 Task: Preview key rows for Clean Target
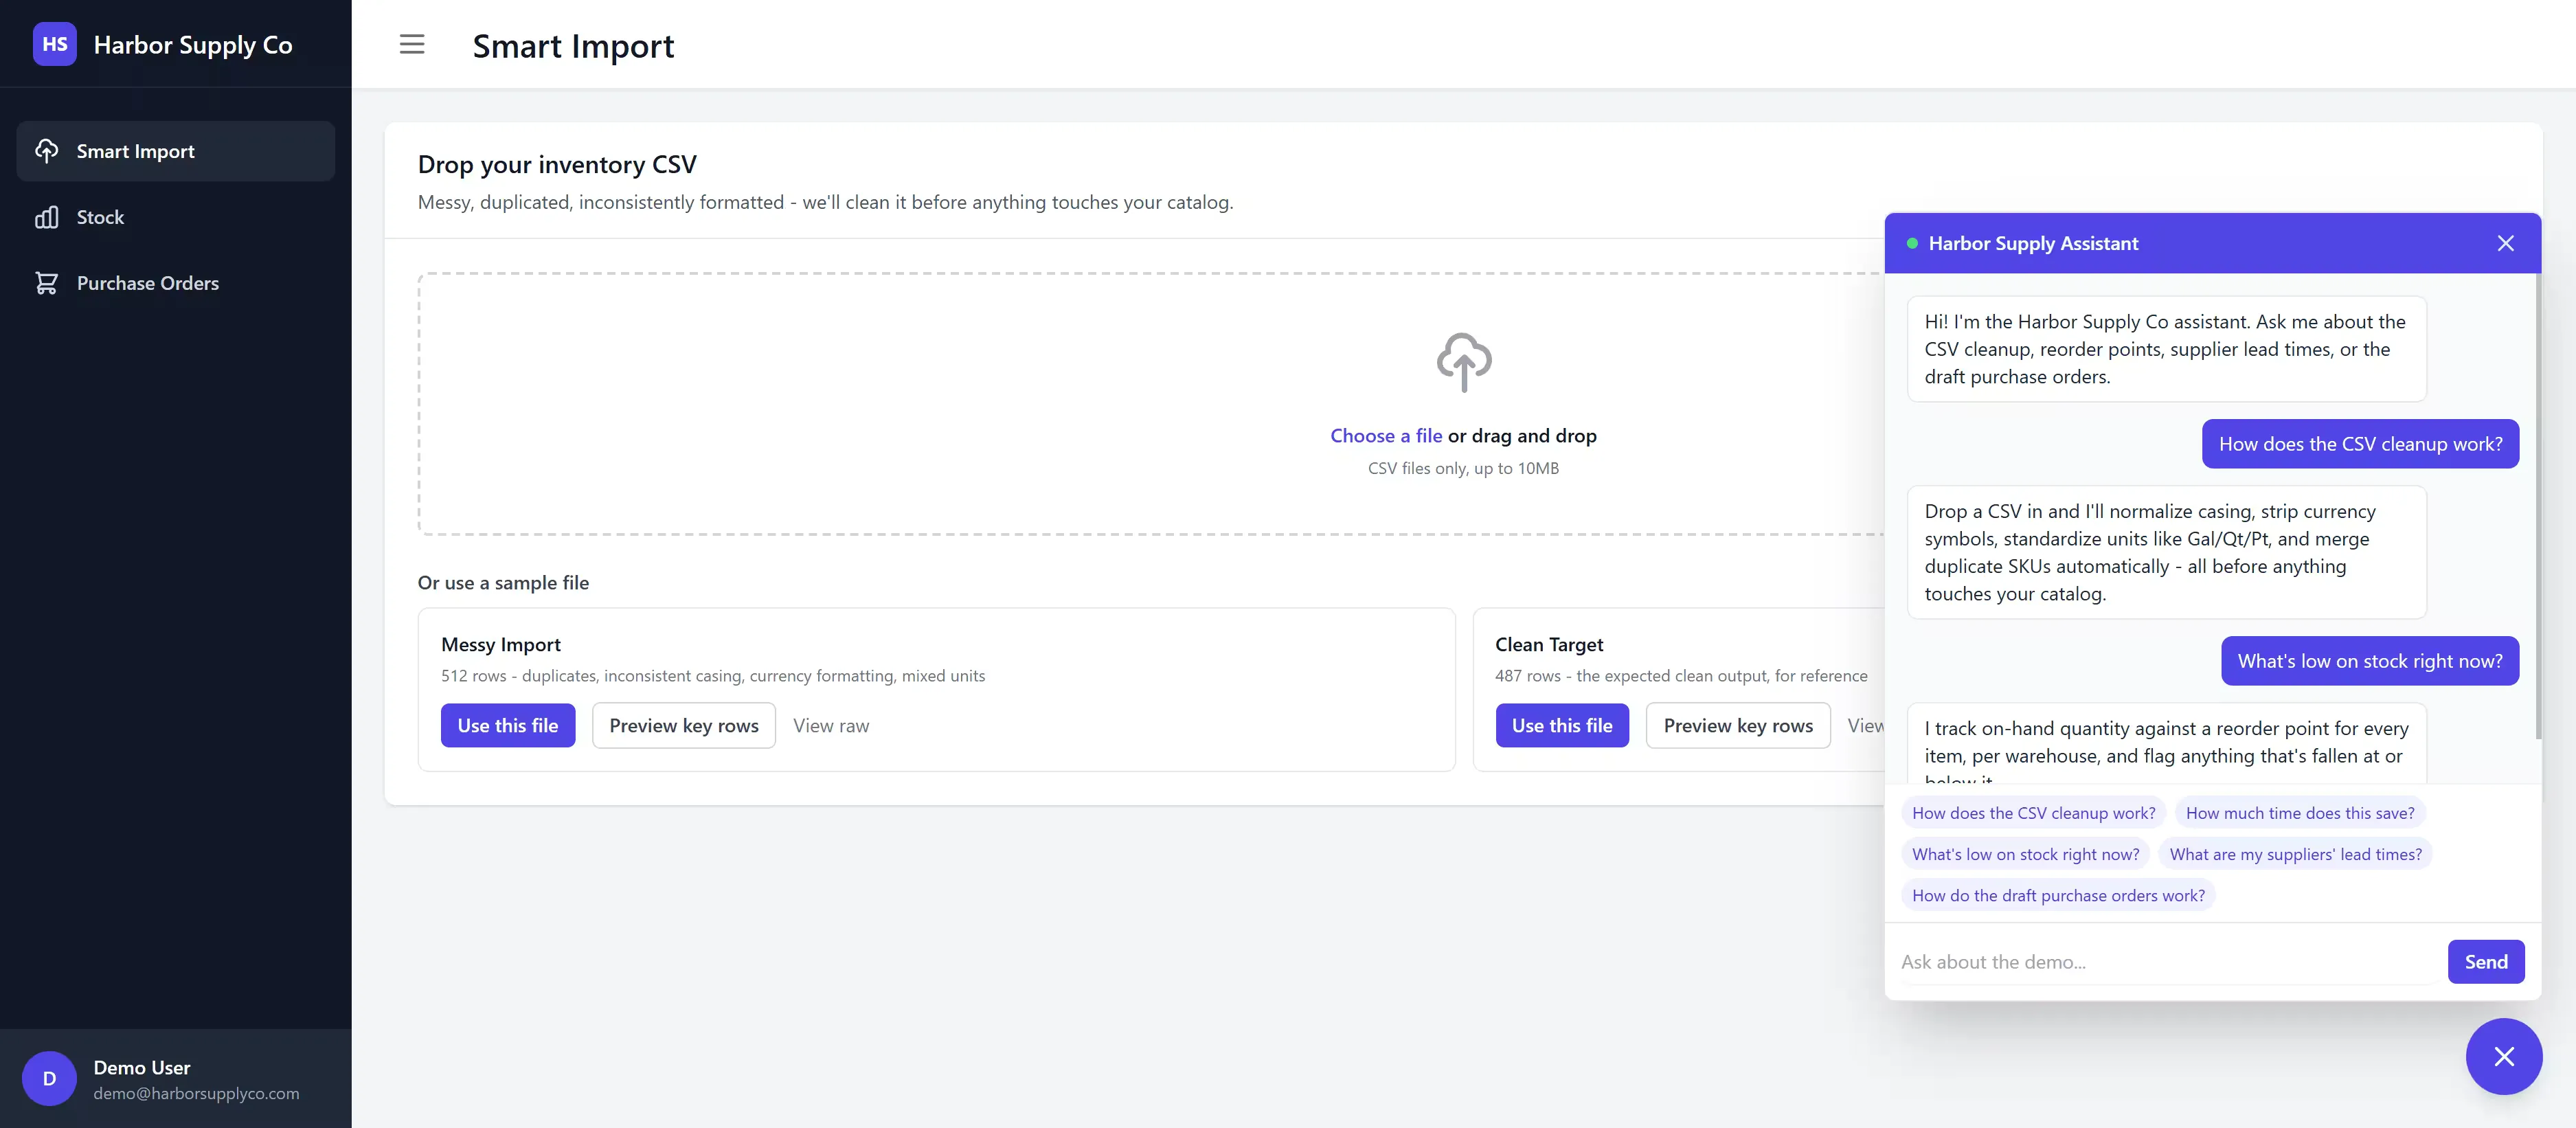pyautogui.click(x=1738, y=725)
